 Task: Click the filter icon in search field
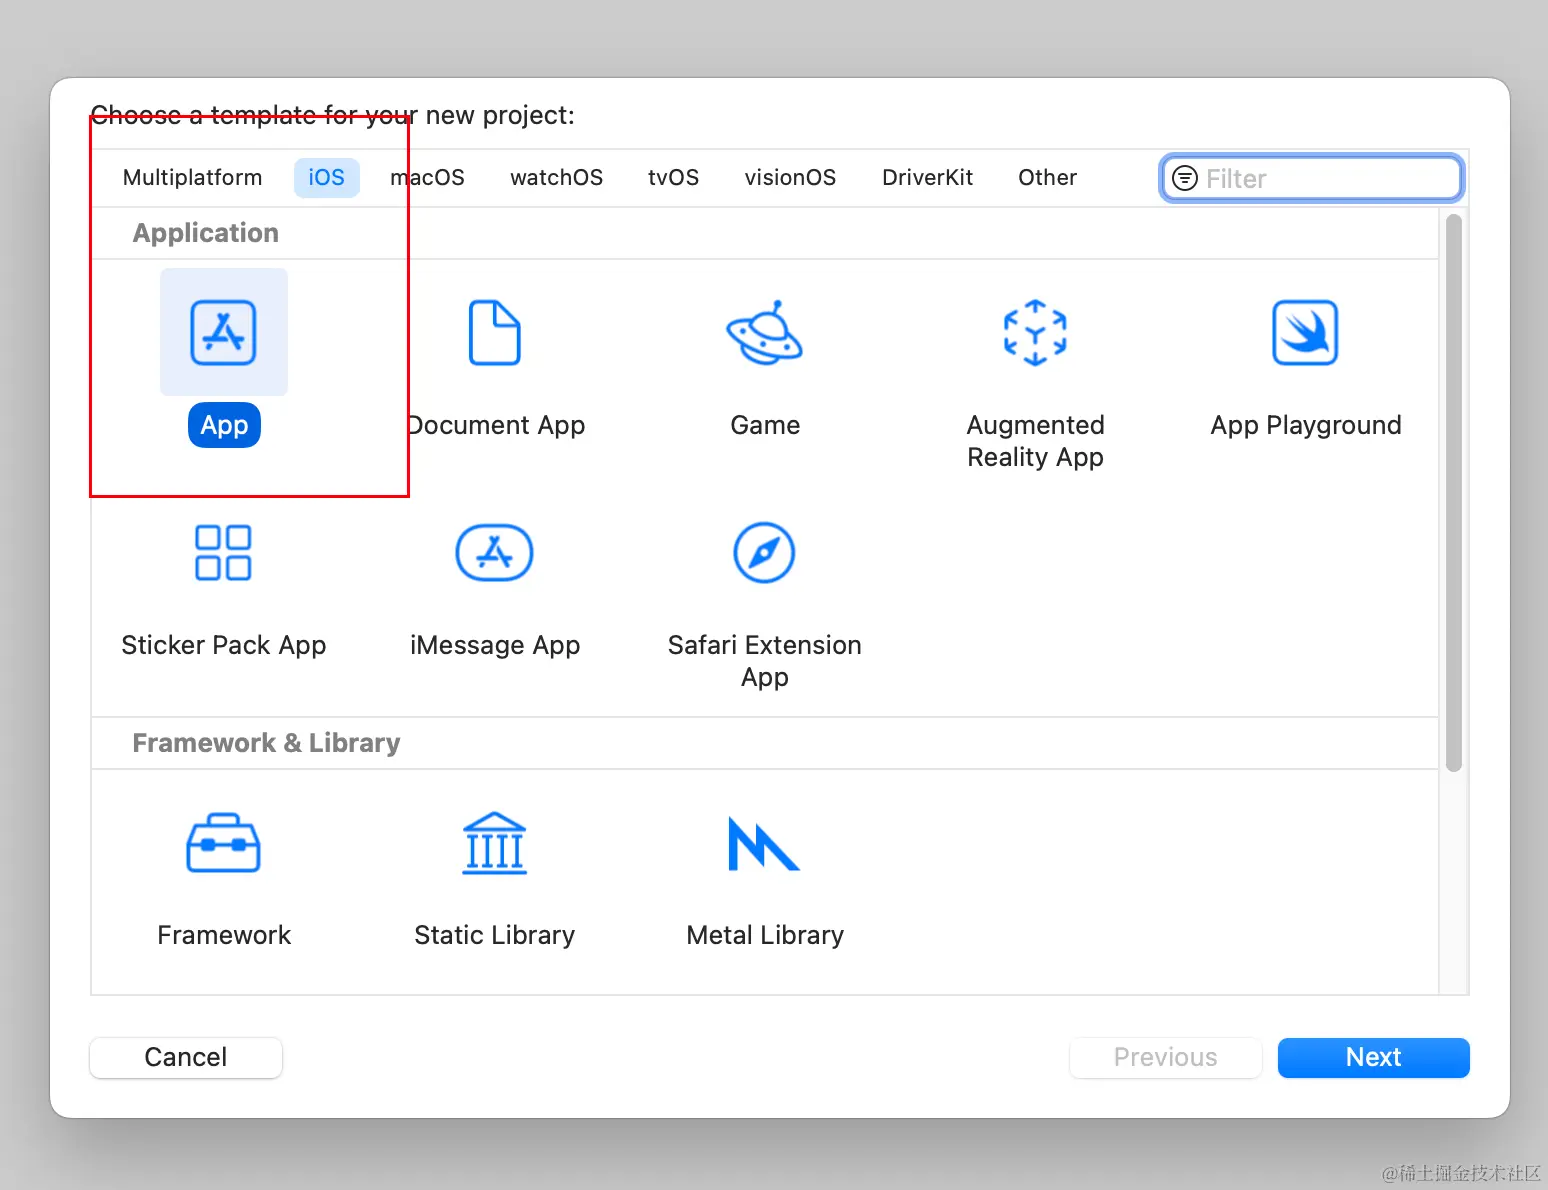pos(1185,178)
